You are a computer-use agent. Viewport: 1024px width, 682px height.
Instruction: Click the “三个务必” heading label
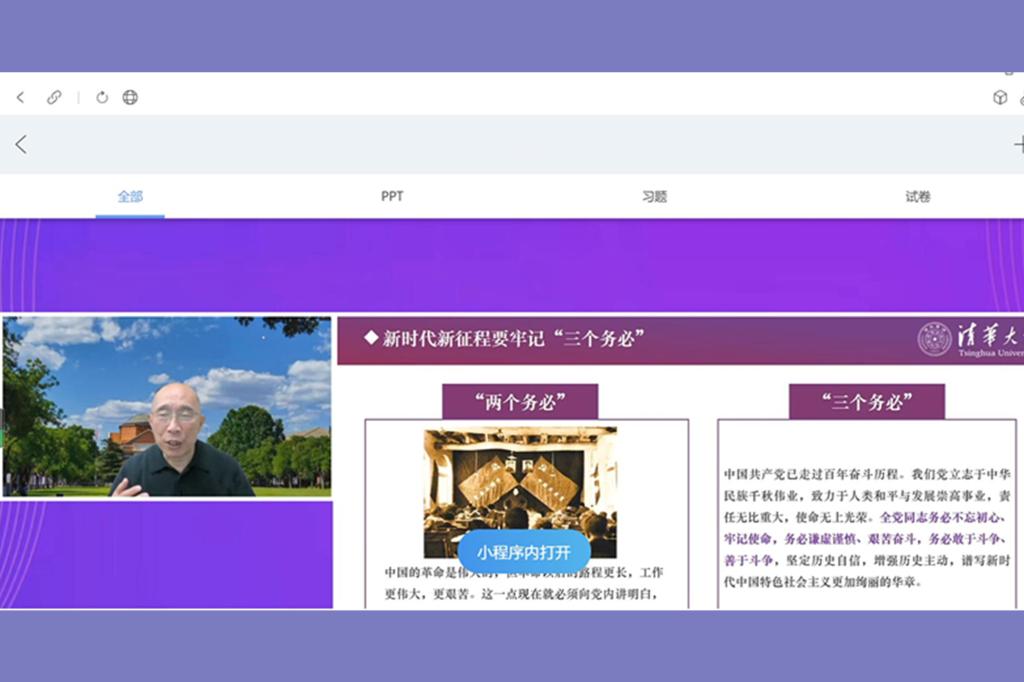point(866,402)
